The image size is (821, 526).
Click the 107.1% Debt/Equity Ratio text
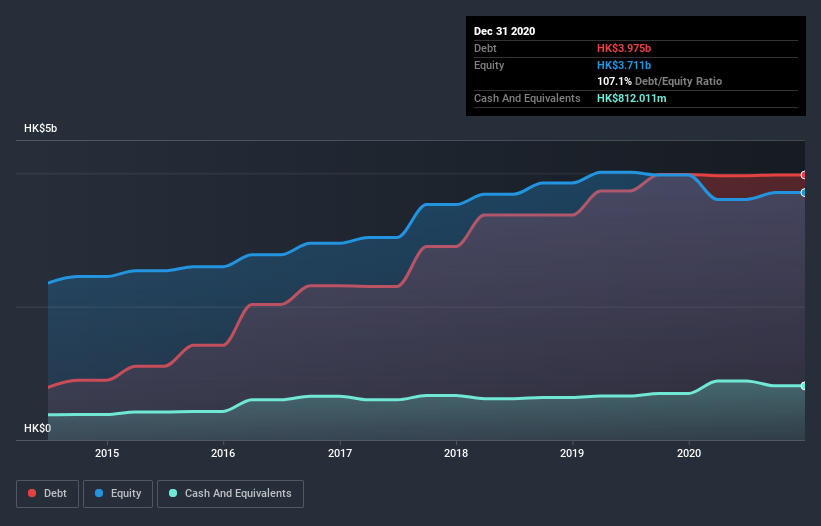(659, 82)
